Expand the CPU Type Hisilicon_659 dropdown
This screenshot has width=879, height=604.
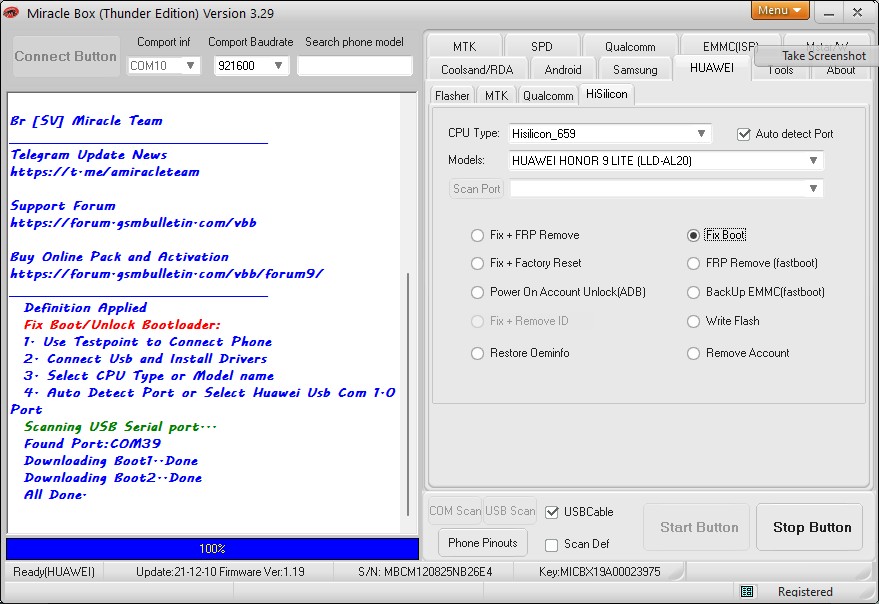point(701,133)
